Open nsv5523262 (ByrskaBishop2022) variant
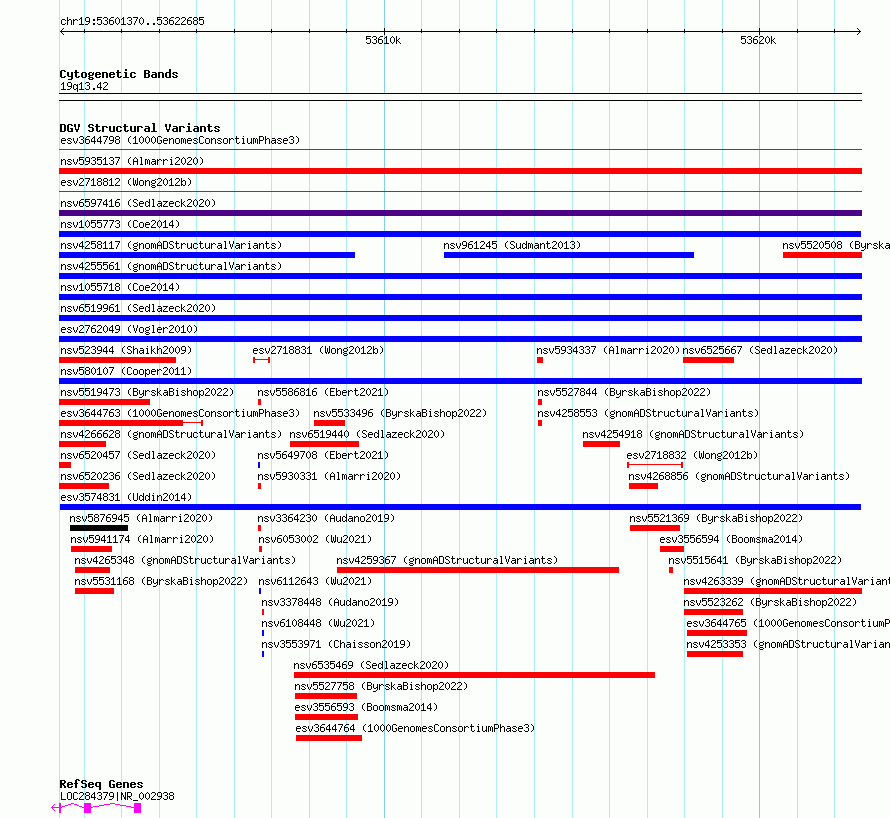 point(770,602)
